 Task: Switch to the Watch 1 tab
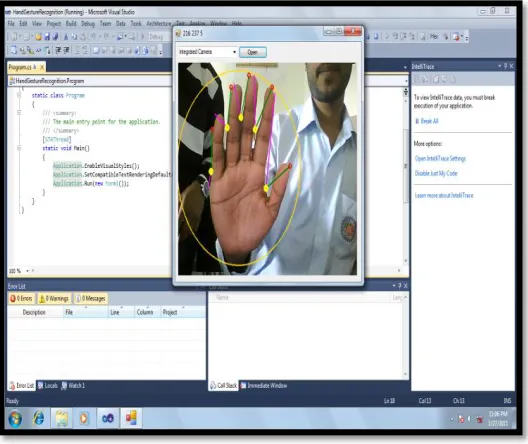click(x=73, y=385)
